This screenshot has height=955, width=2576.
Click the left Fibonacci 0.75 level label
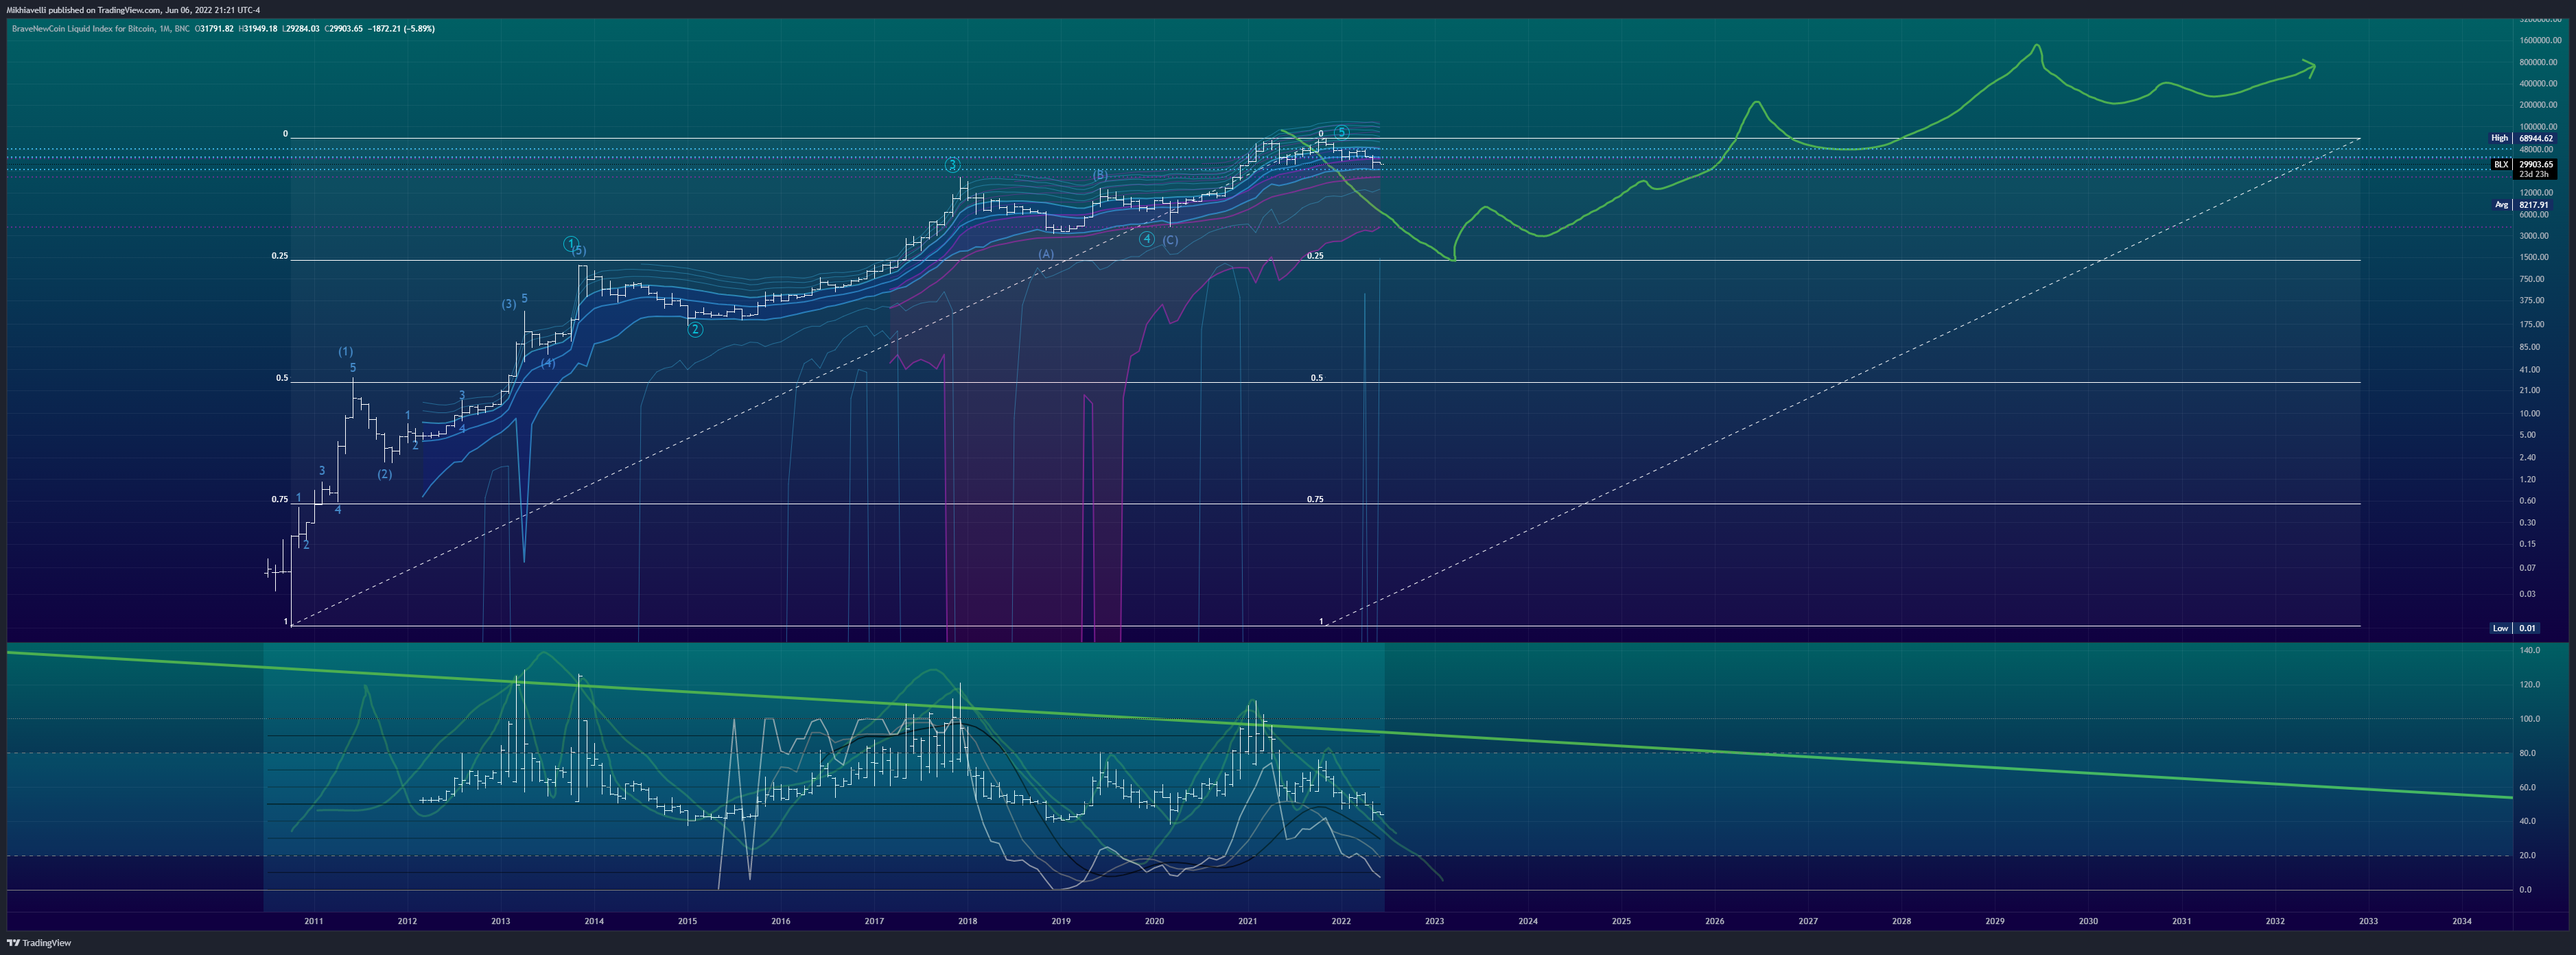point(279,499)
